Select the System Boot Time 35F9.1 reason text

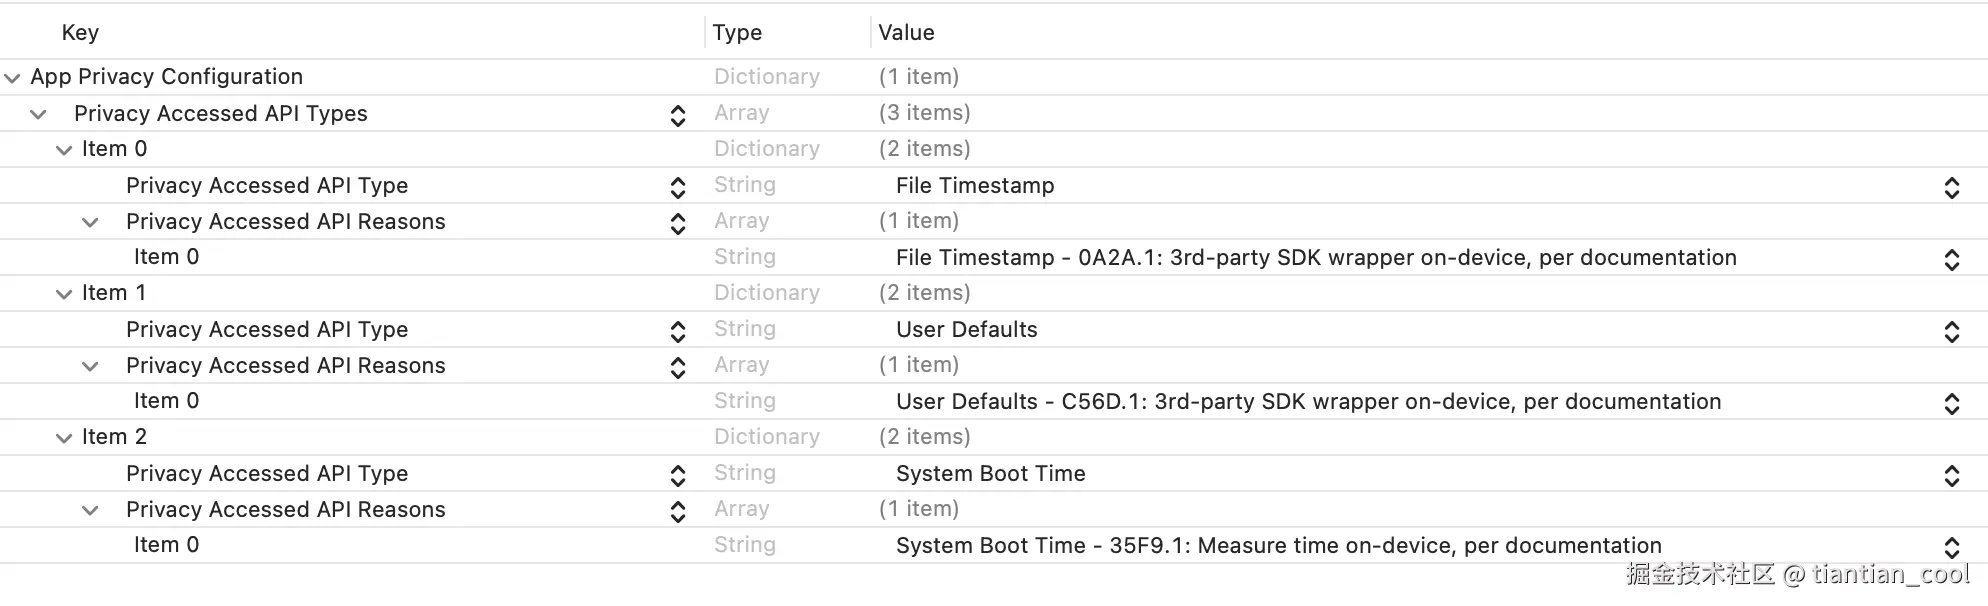pyautogui.click(x=1278, y=546)
